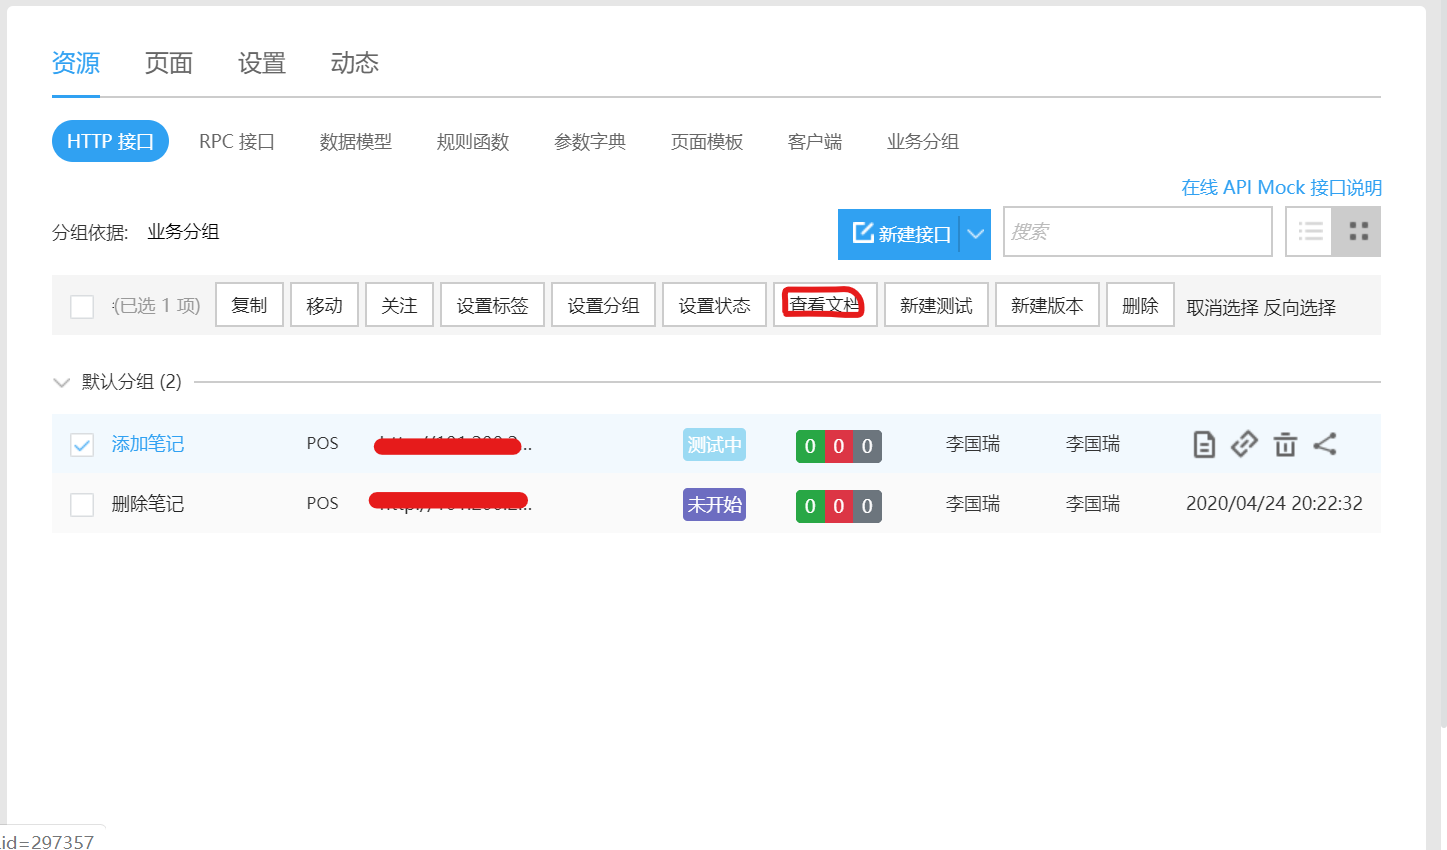1447x850 pixels.
Task: Open 在线 API Mock 接口说明 link
Action: tap(1281, 187)
